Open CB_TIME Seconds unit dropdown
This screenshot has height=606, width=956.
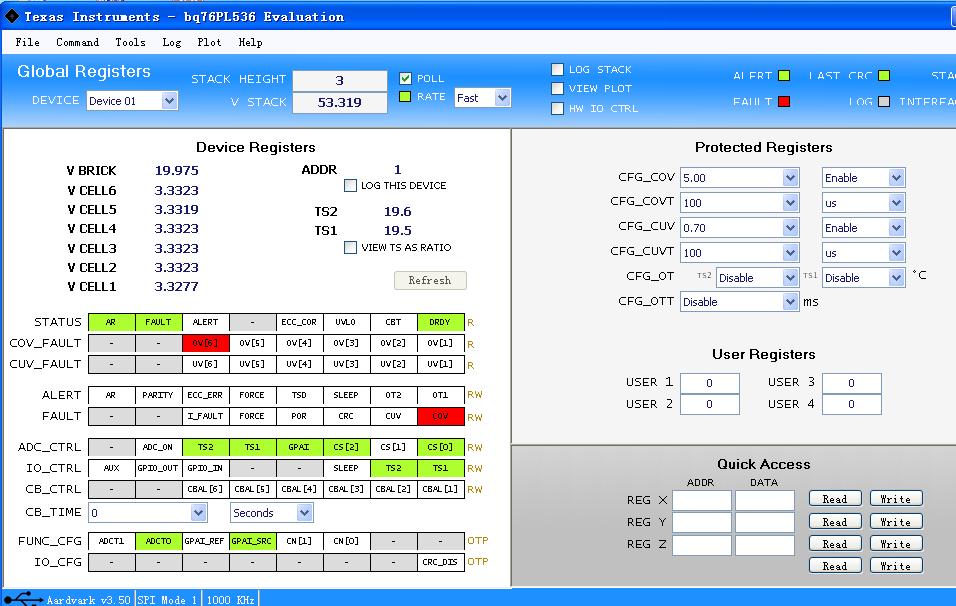coord(272,513)
